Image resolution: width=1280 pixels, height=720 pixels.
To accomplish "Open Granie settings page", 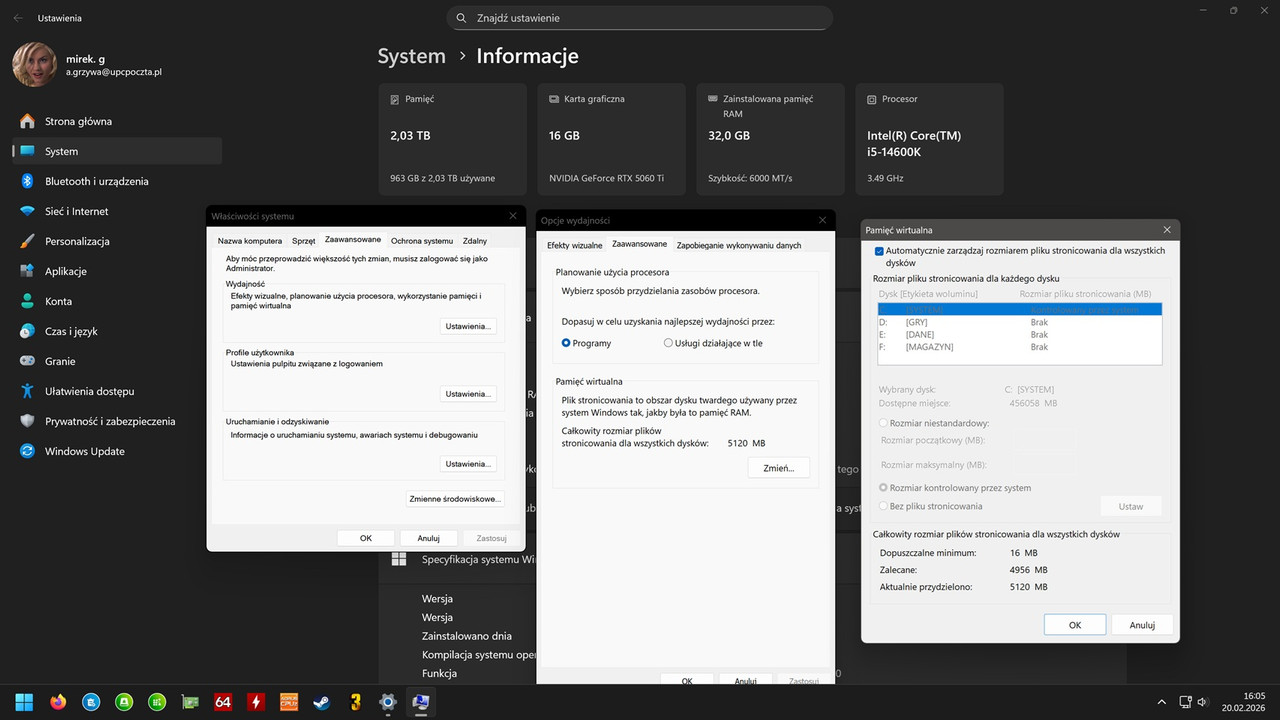I will click(117, 361).
